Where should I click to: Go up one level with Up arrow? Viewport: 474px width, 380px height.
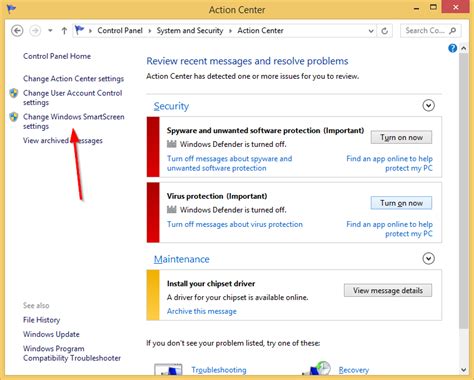(64, 31)
